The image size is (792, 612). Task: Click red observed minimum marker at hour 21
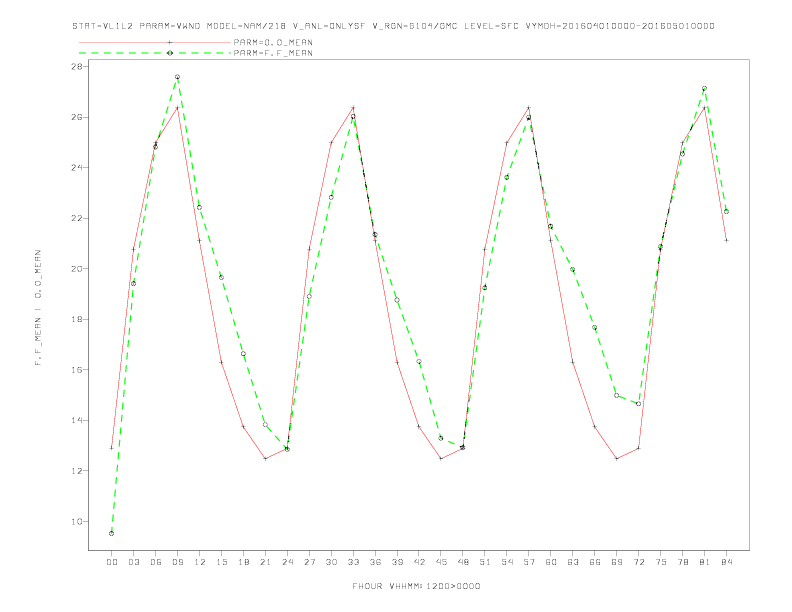265,458
